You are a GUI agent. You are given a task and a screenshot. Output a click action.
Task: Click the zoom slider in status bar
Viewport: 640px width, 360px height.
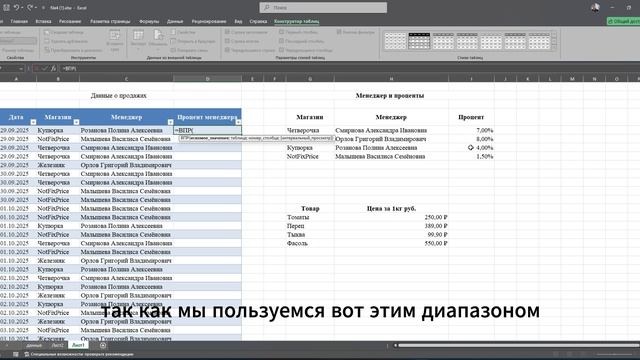(613, 354)
